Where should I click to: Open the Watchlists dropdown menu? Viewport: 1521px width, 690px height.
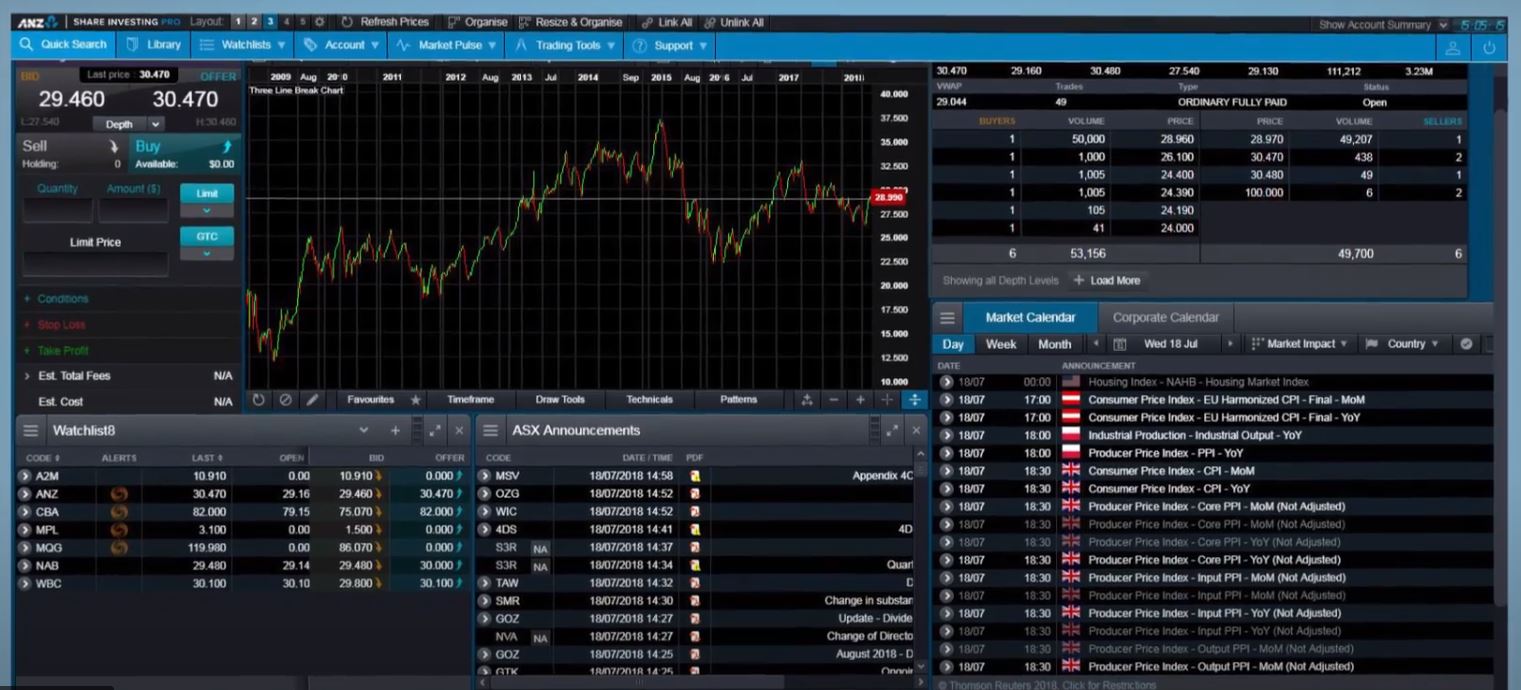point(243,45)
